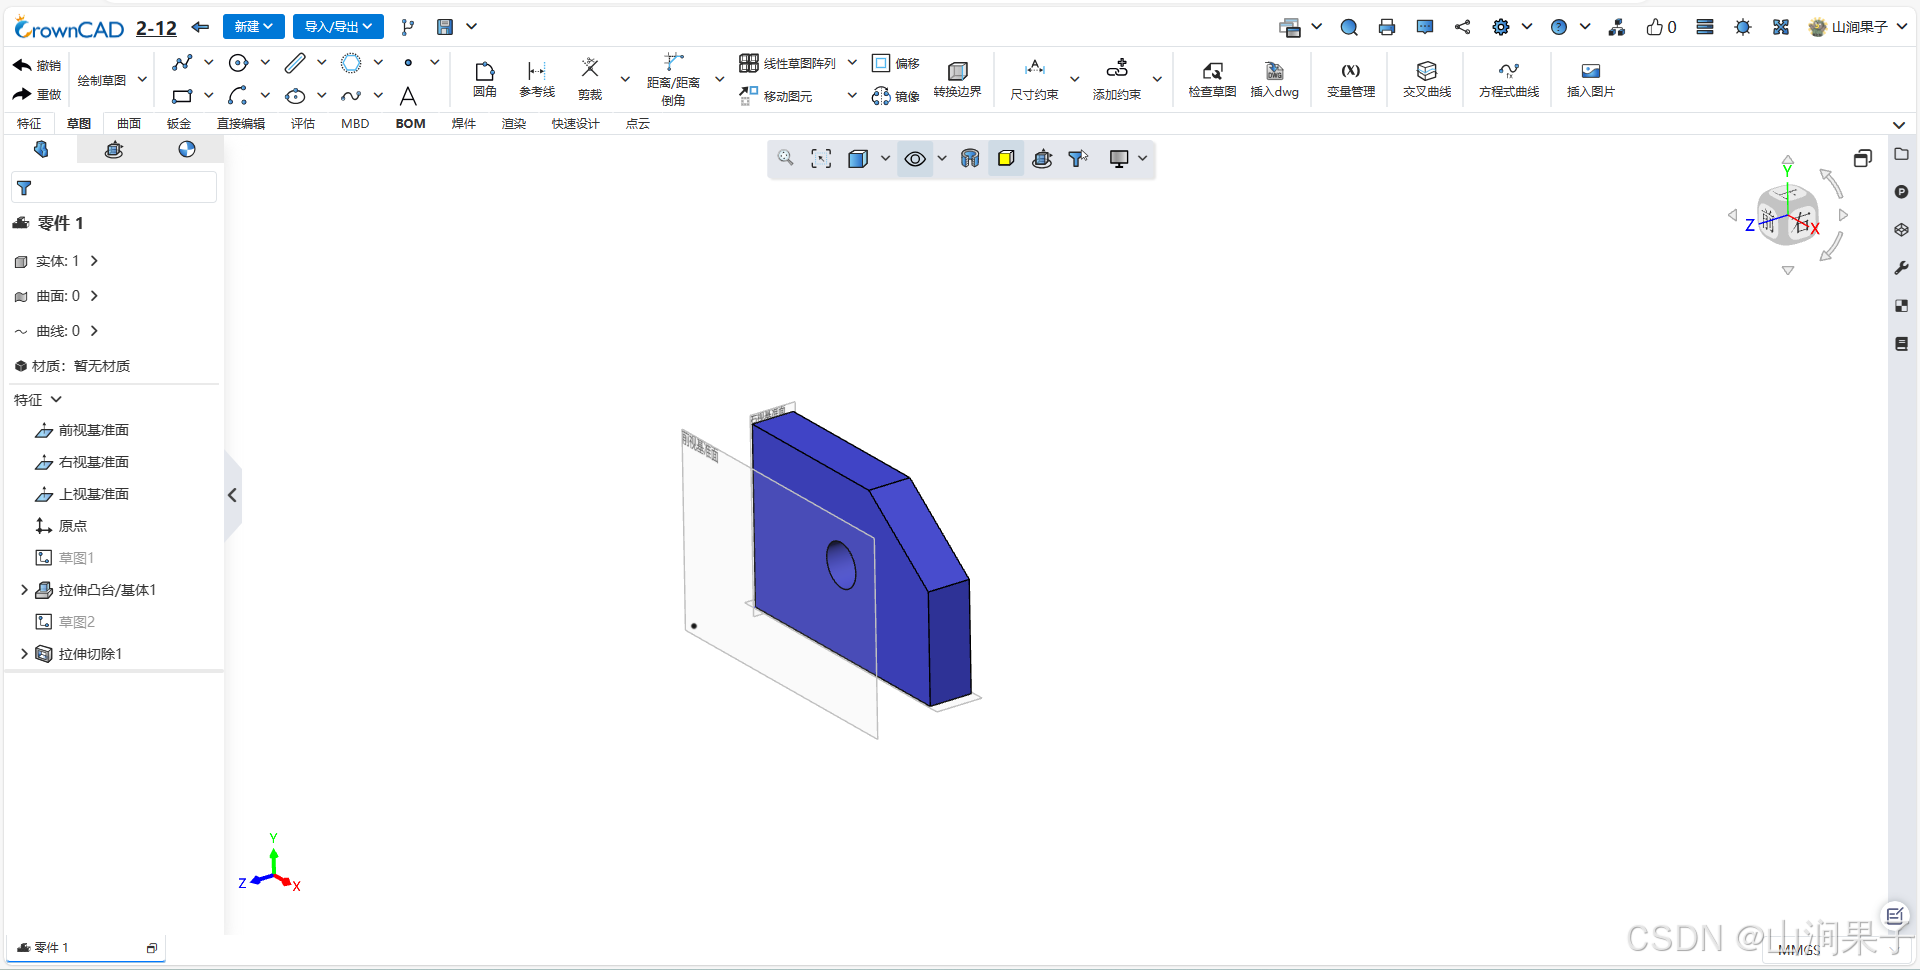Click the 线性草图阵列 pattern tool
The image size is (1920, 970).
(x=788, y=63)
